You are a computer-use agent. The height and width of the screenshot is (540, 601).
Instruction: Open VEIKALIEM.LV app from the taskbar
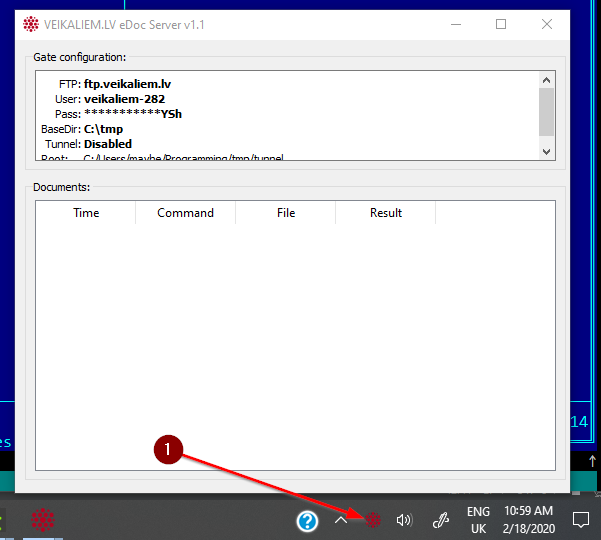(42, 520)
